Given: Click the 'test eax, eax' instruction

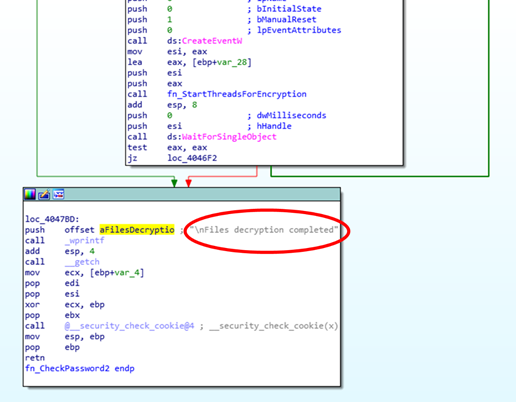Looking at the screenshot, I should (x=167, y=147).
